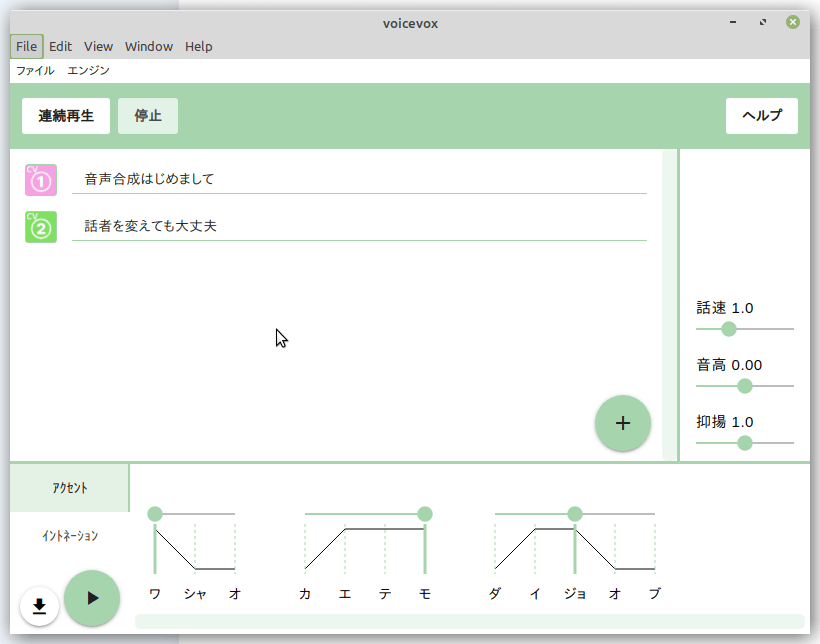Open the Window menu
This screenshot has width=820, height=644.
[x=149, y=47]
